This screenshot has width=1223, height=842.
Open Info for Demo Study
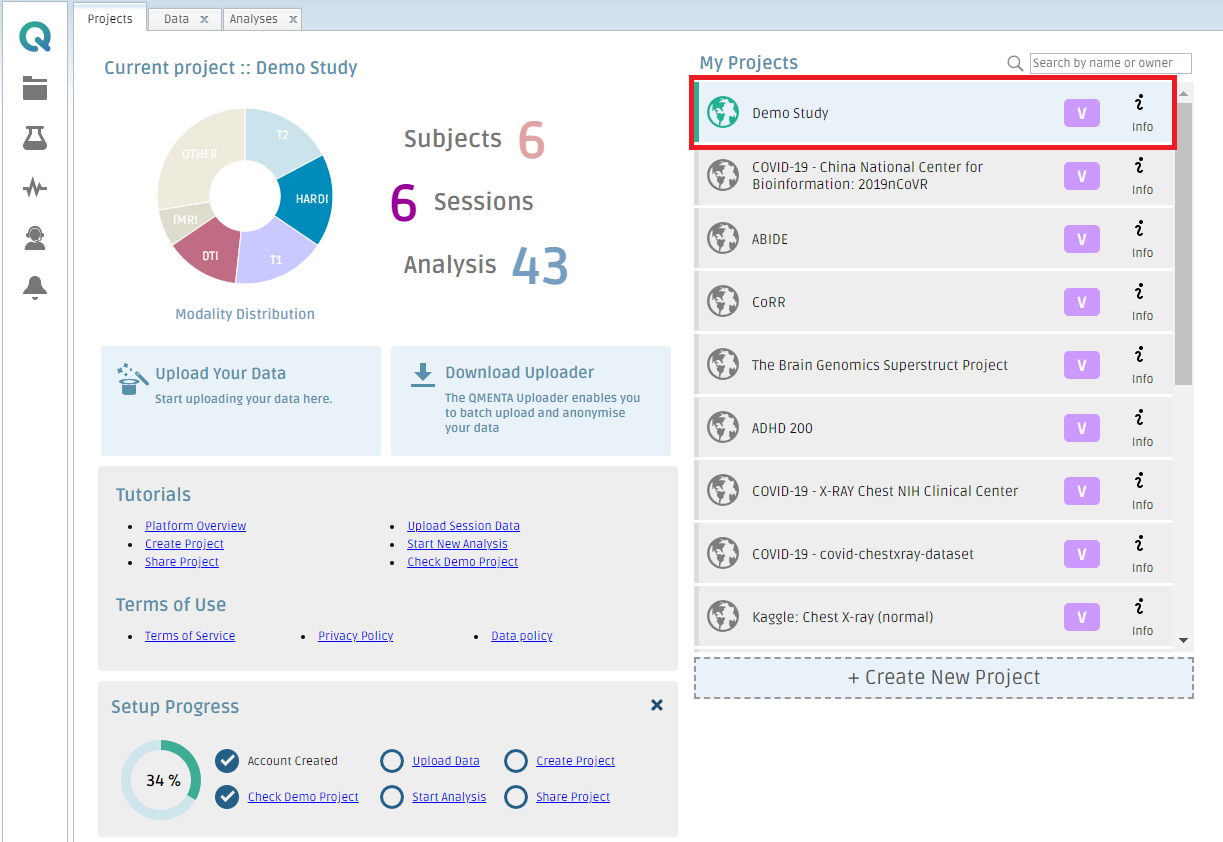coord(1142,114)
